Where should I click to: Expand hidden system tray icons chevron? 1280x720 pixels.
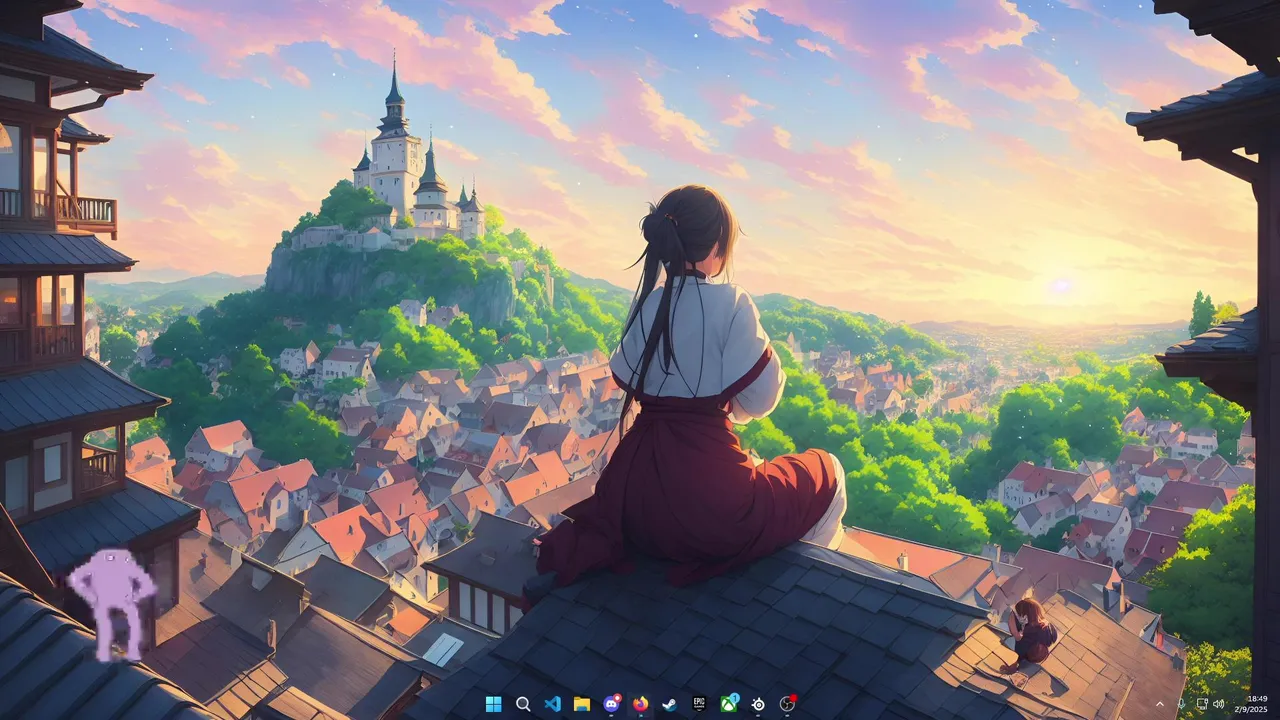[x=1160, y=704]
